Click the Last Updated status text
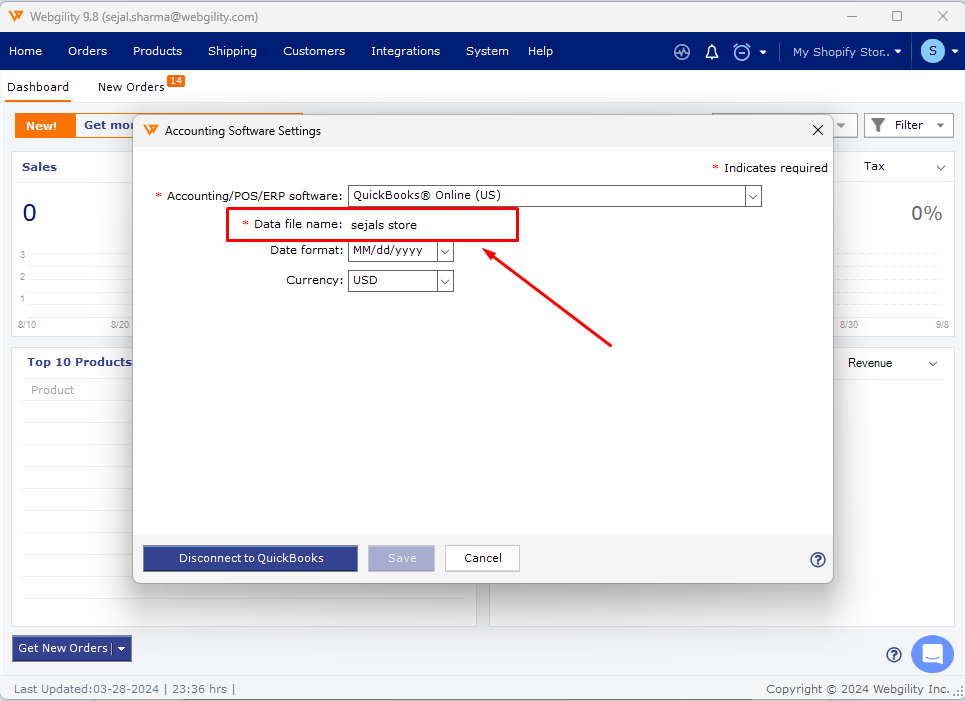 point(124,689)
